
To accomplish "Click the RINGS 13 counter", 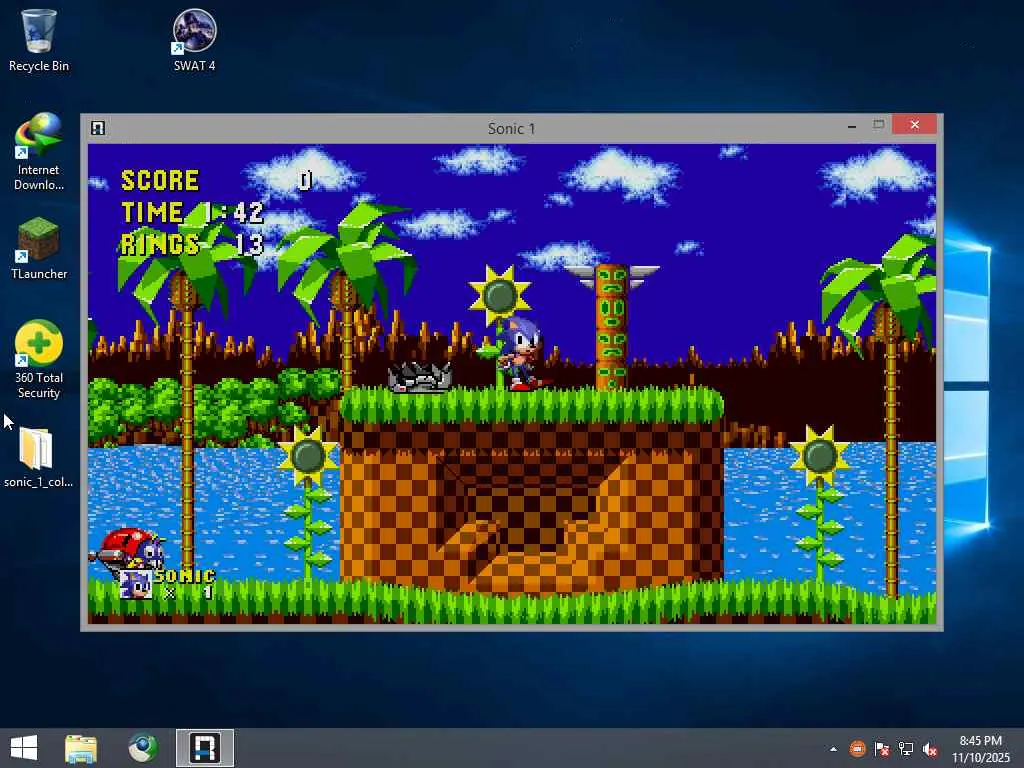I will (192, 244).
